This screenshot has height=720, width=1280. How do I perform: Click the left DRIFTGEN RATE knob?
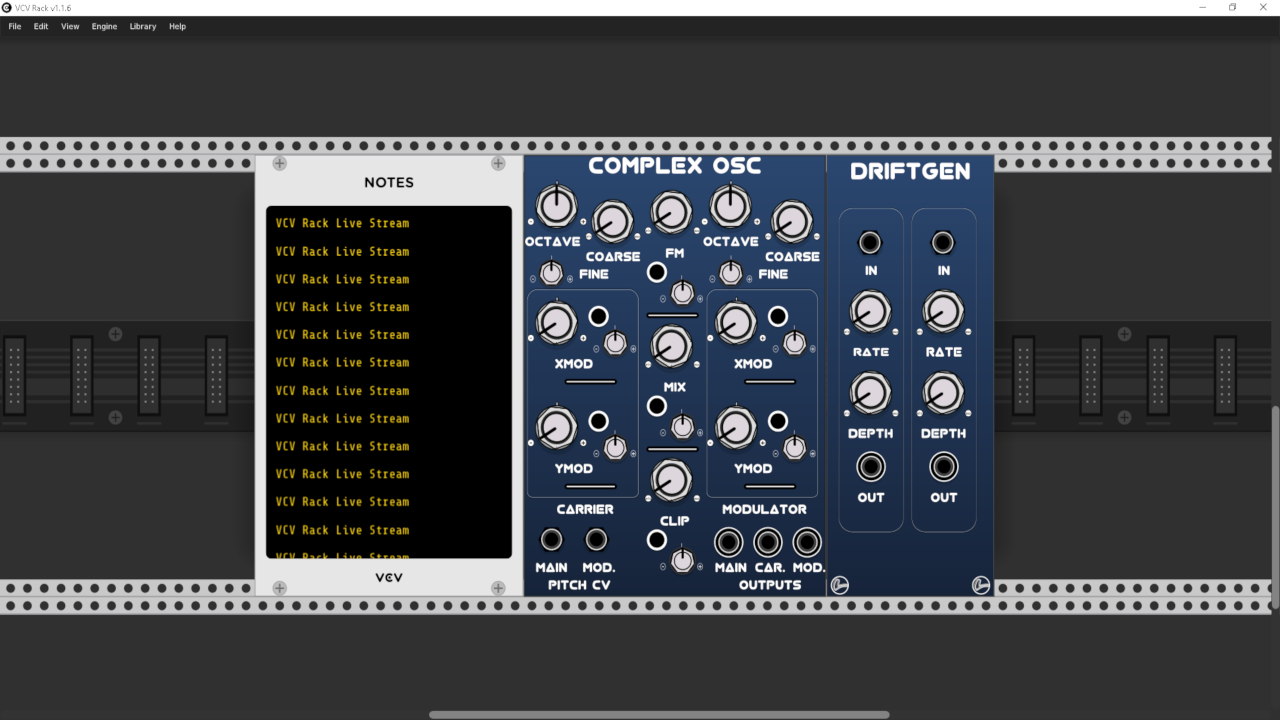pos(870,313)
